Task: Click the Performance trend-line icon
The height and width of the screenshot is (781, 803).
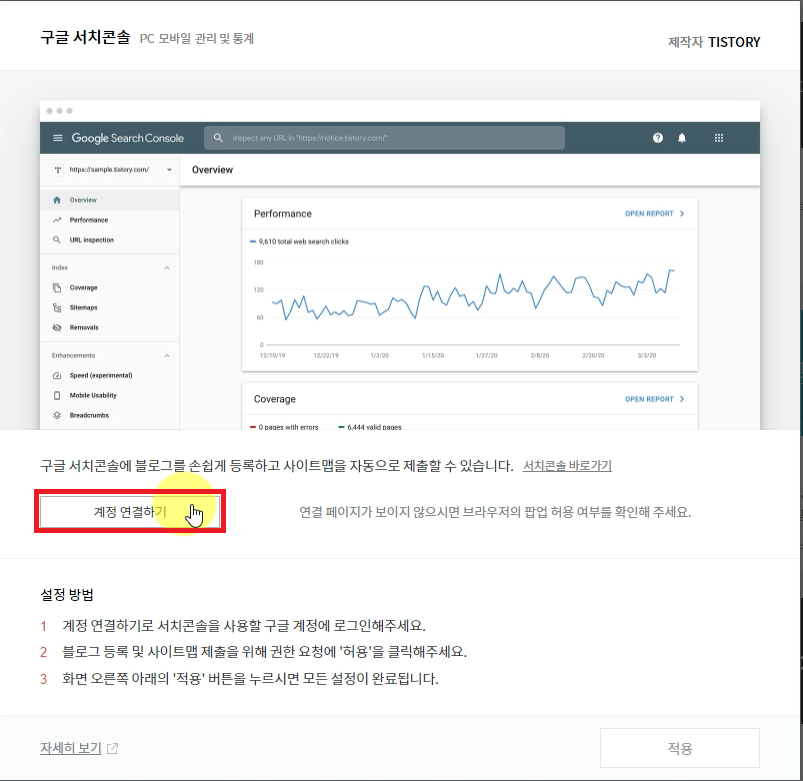Action: pos(57,220)
